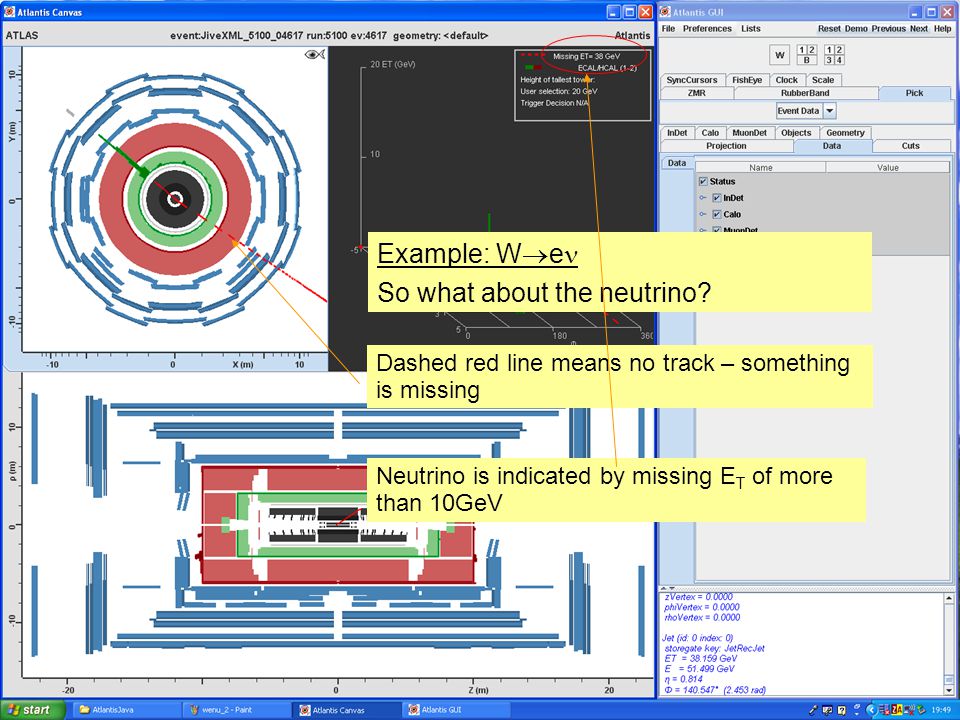Choose the 1-2-3-4 four-window layout icon
This screenshot has height=720, width=960.
[x=834, y=55]
